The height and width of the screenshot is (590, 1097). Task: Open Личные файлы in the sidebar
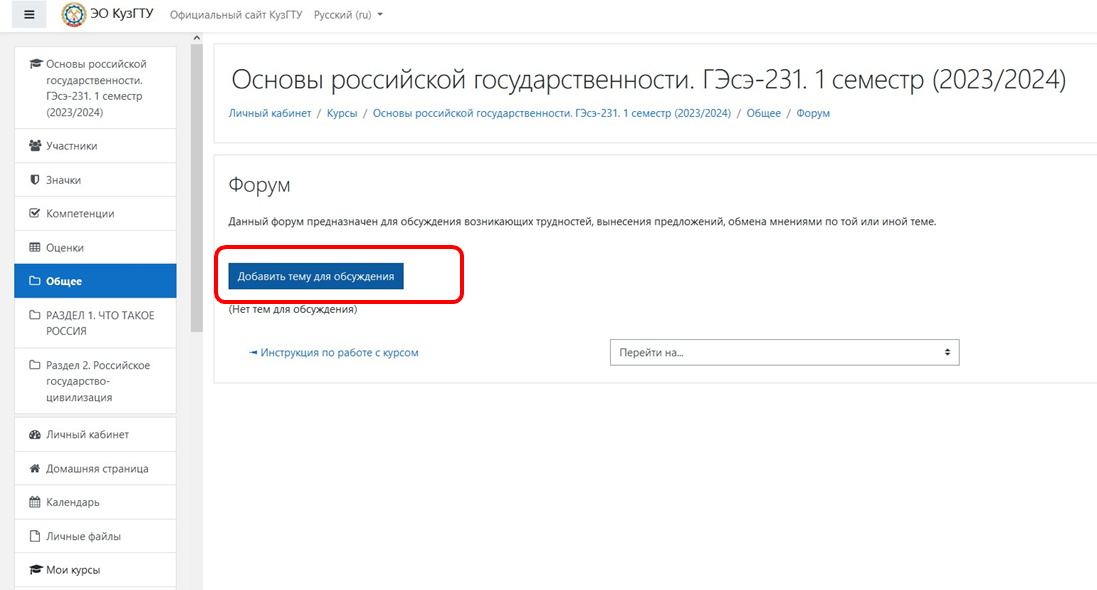click(95, 536)
